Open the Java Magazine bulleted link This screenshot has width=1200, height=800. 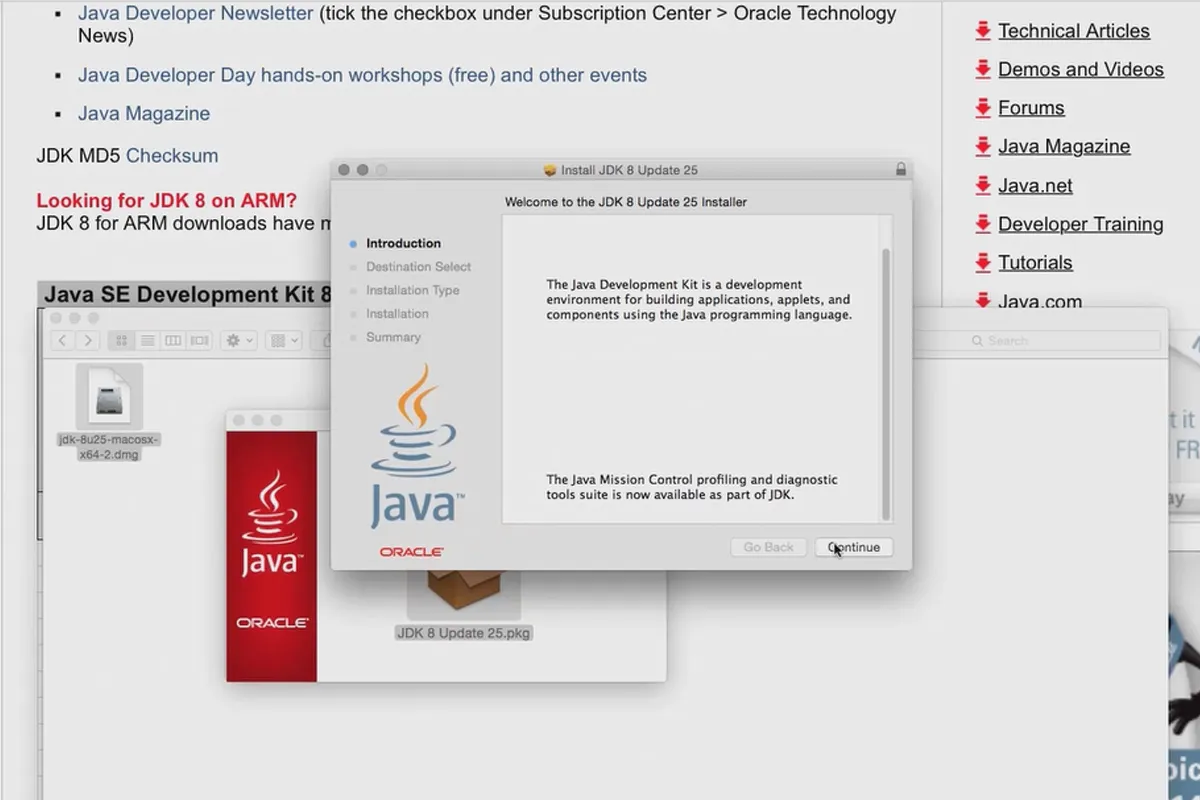(144, 114)
